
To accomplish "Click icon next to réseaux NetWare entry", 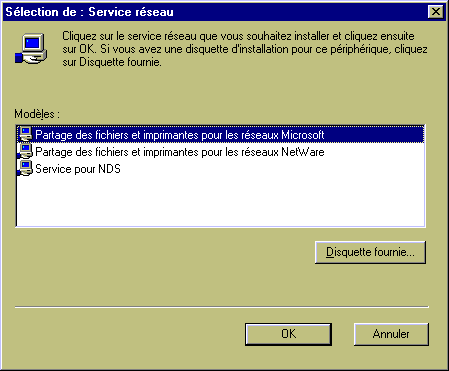I will [25, 151].
